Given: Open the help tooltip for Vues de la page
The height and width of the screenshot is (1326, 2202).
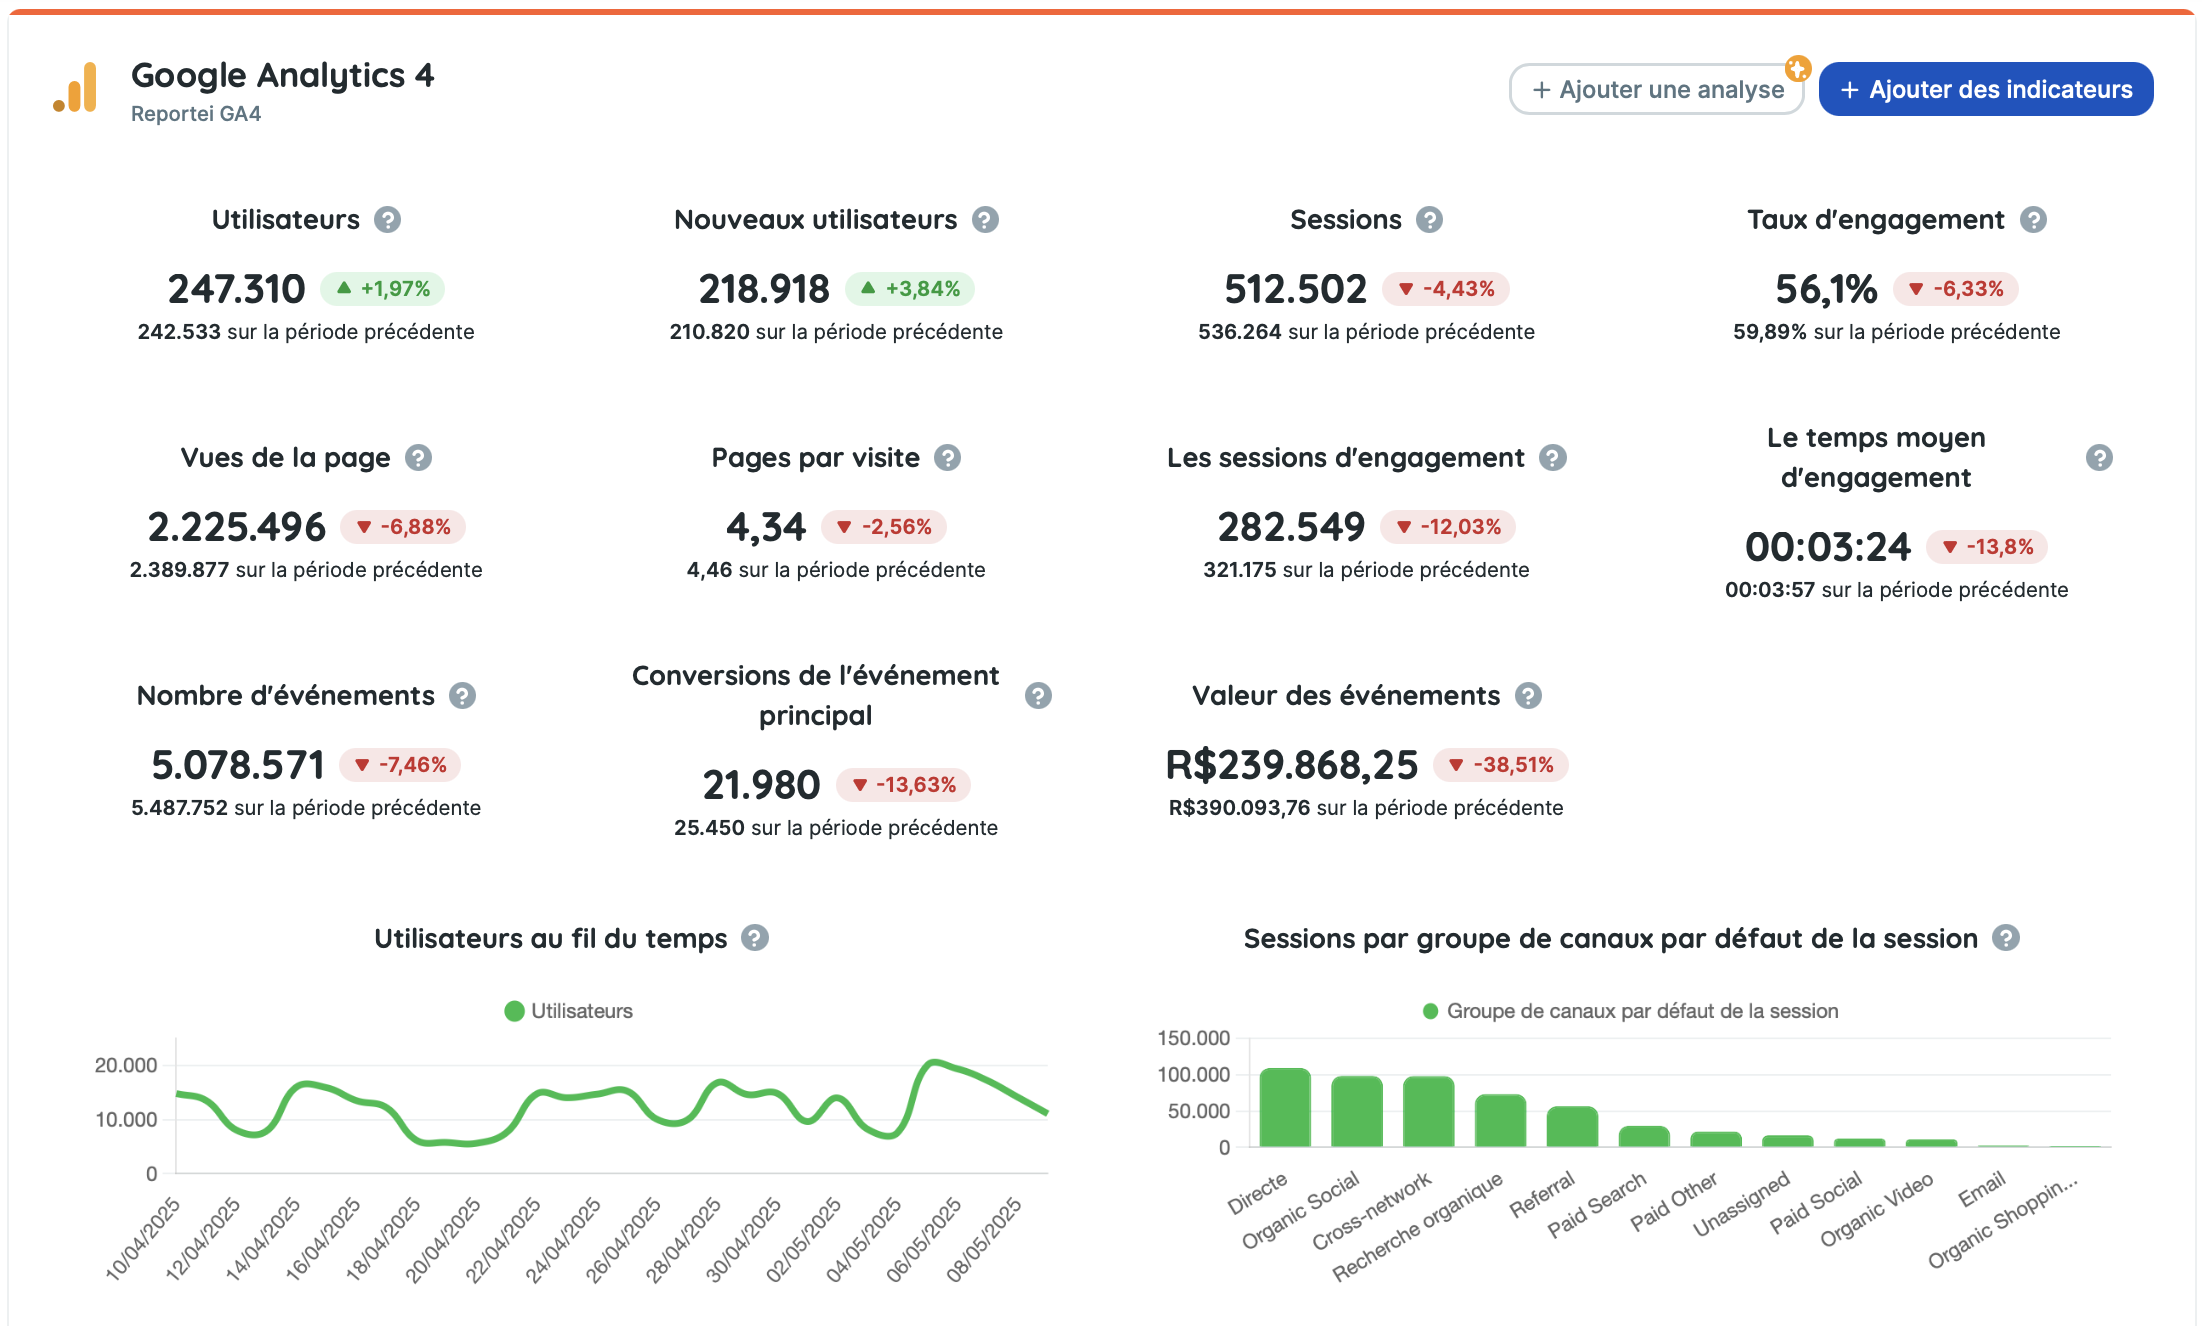Looking at the screenshot, I should [417, 458].
